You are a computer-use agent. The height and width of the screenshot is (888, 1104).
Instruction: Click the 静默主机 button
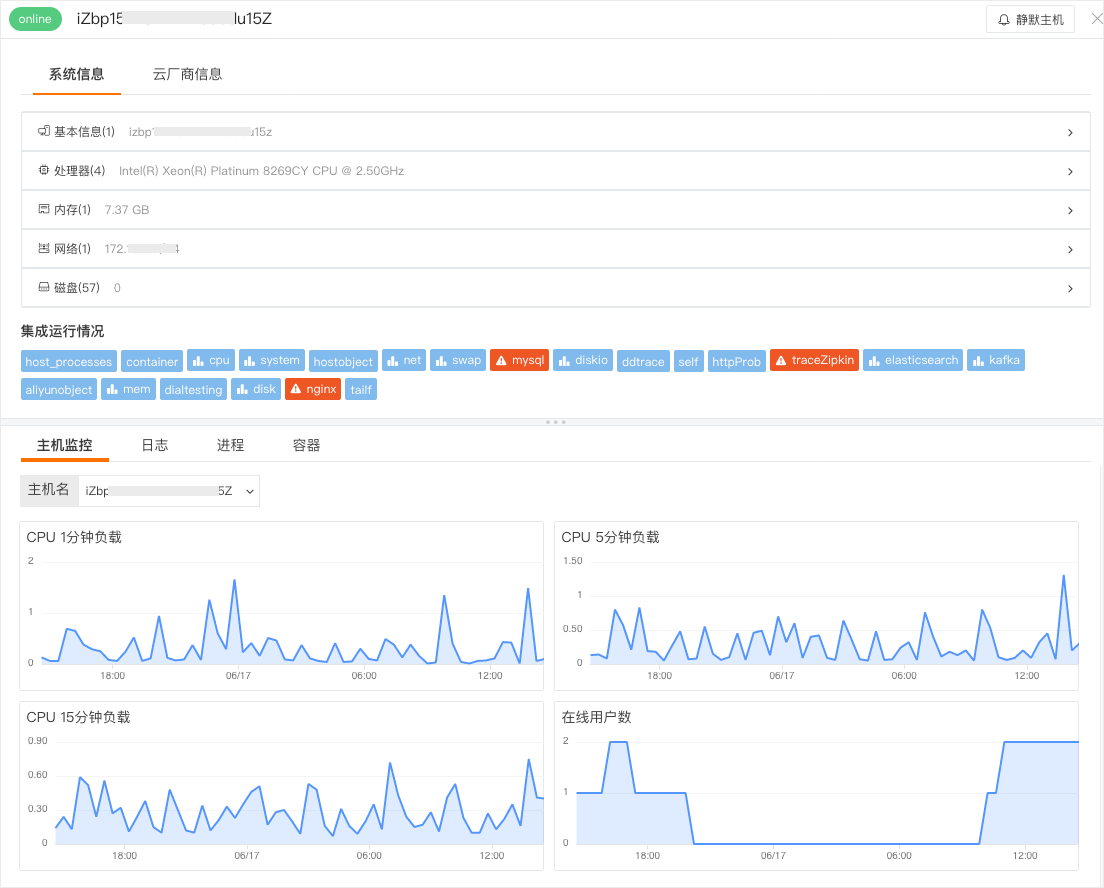coord(1030,20)
